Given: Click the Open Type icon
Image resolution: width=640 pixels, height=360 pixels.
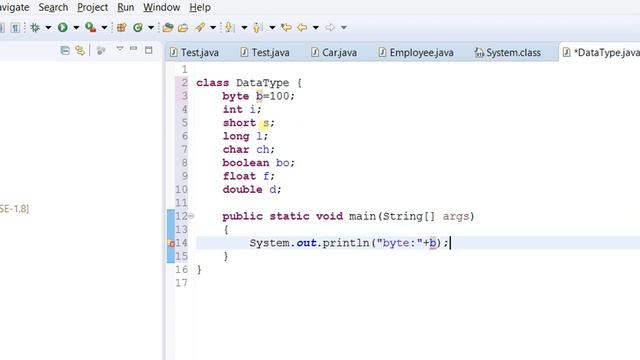Looking at the screenshot, I should pyautogui.click(x=167, y=27).
